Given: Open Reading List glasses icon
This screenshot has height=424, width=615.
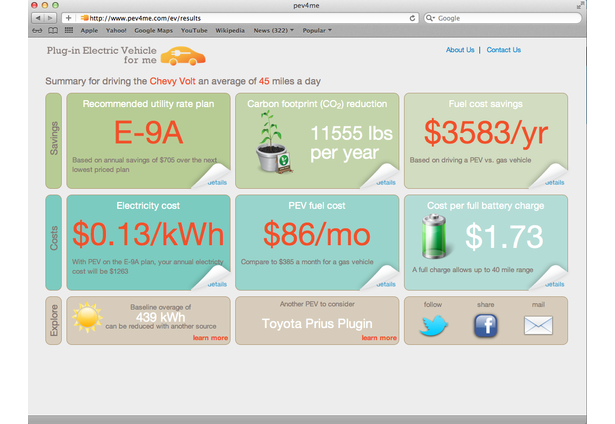Looking at the screenshot, I should coord(37,30).
